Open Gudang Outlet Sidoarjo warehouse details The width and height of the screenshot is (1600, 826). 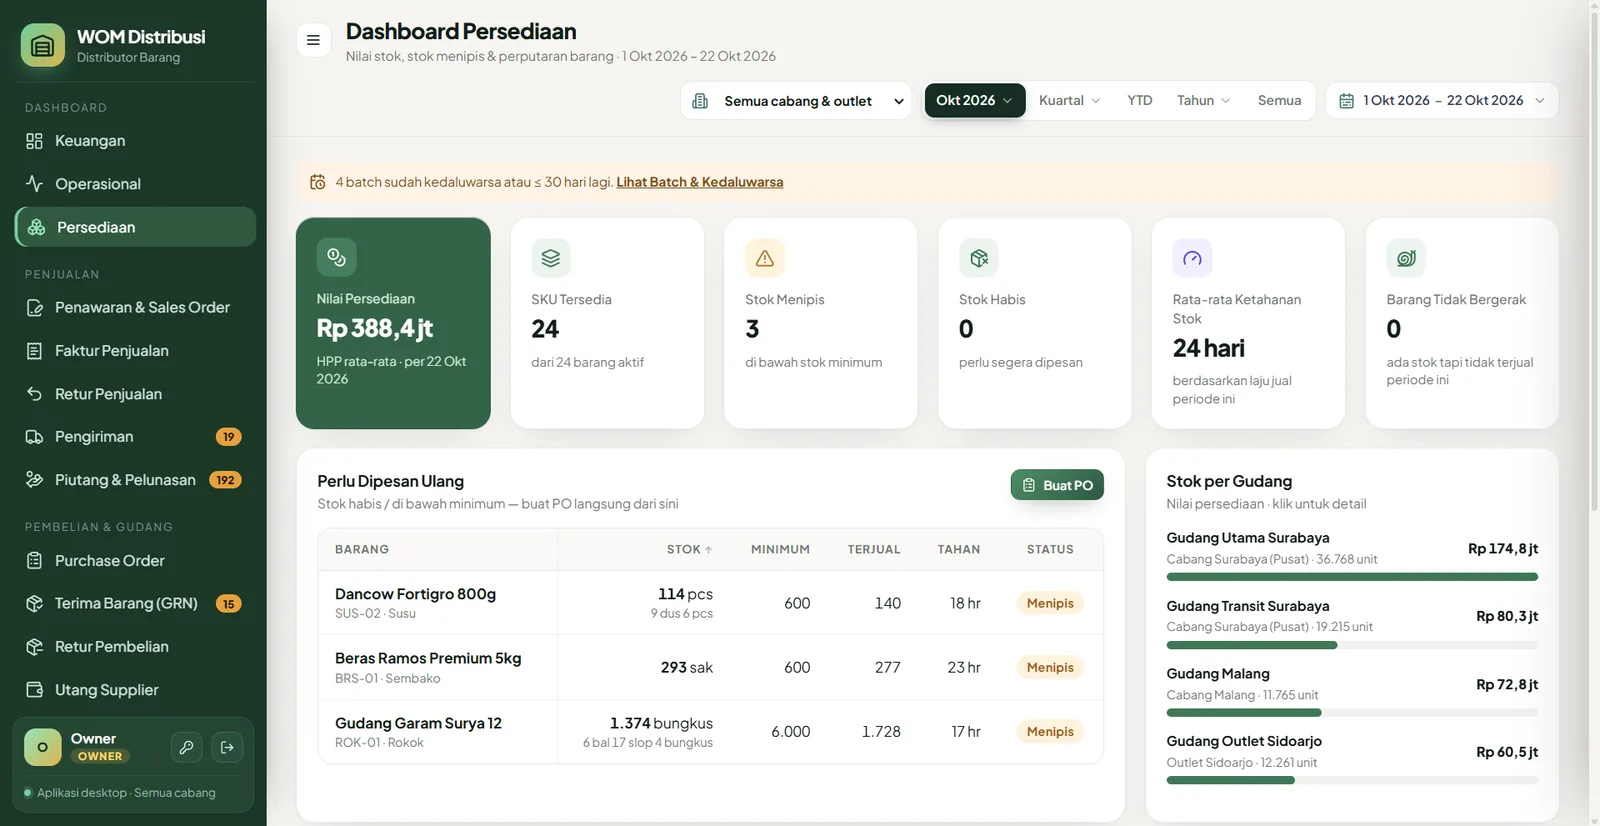pyautogui.click(x=1352, y=758)
